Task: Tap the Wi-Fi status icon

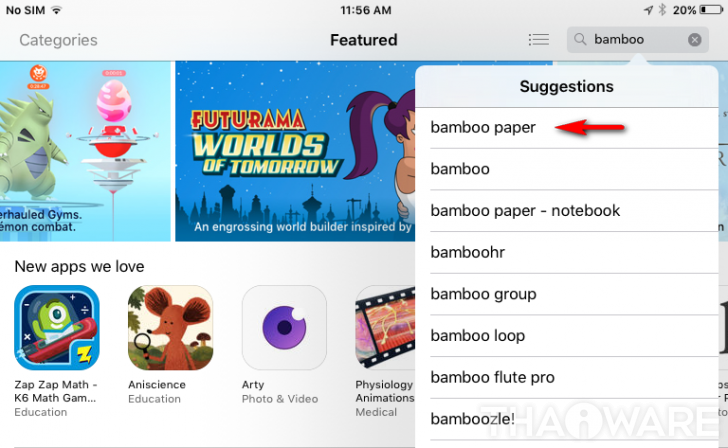Action: (x=56, y=10)
